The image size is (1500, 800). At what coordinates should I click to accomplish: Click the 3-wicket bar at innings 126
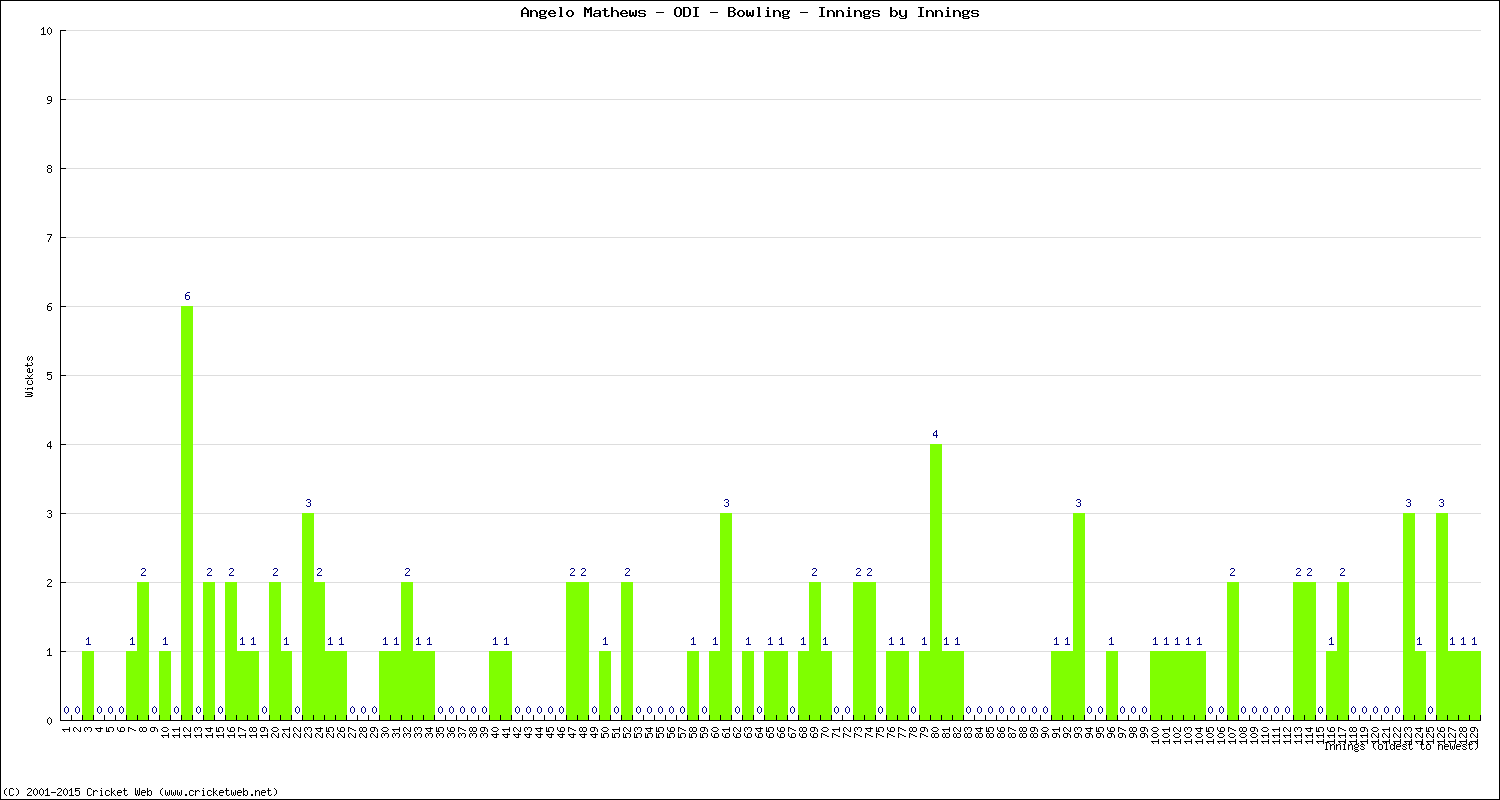click(1442, 616)
